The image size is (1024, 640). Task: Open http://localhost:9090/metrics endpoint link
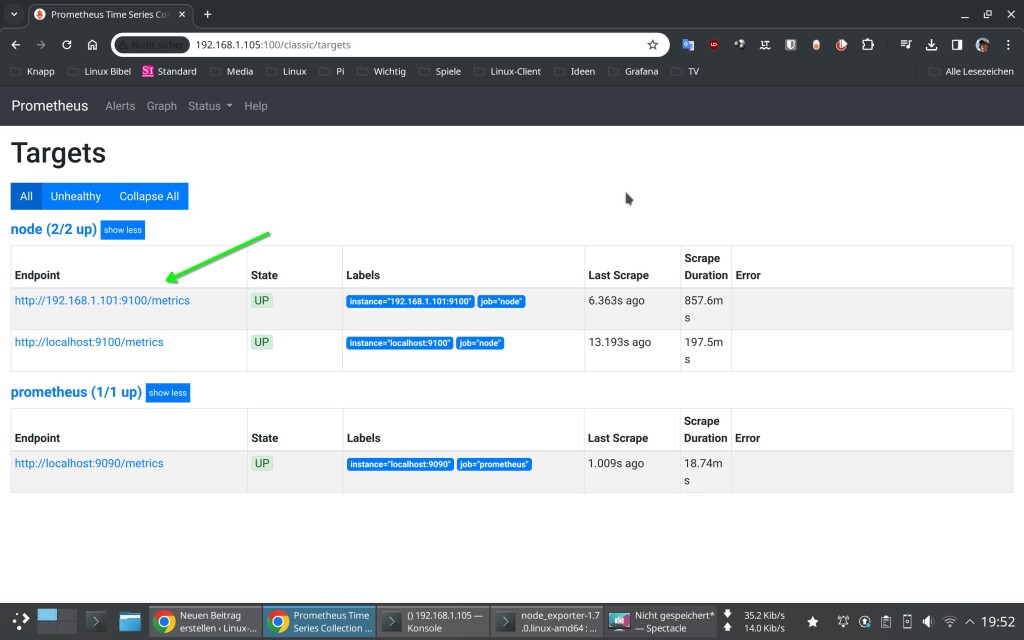click(x=89, y=463)
